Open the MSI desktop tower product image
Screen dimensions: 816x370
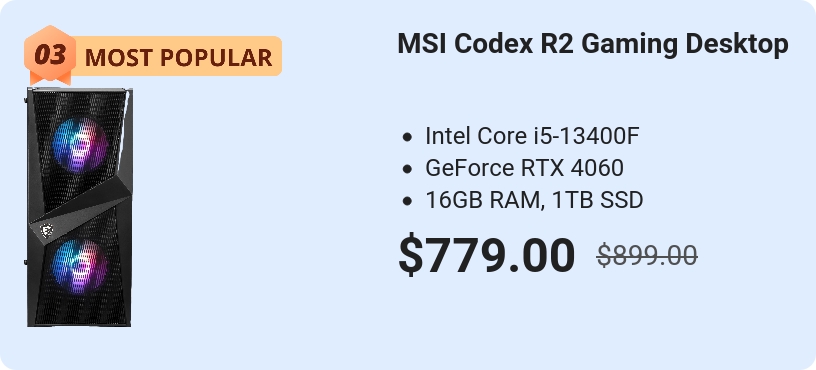coord(79,207)
